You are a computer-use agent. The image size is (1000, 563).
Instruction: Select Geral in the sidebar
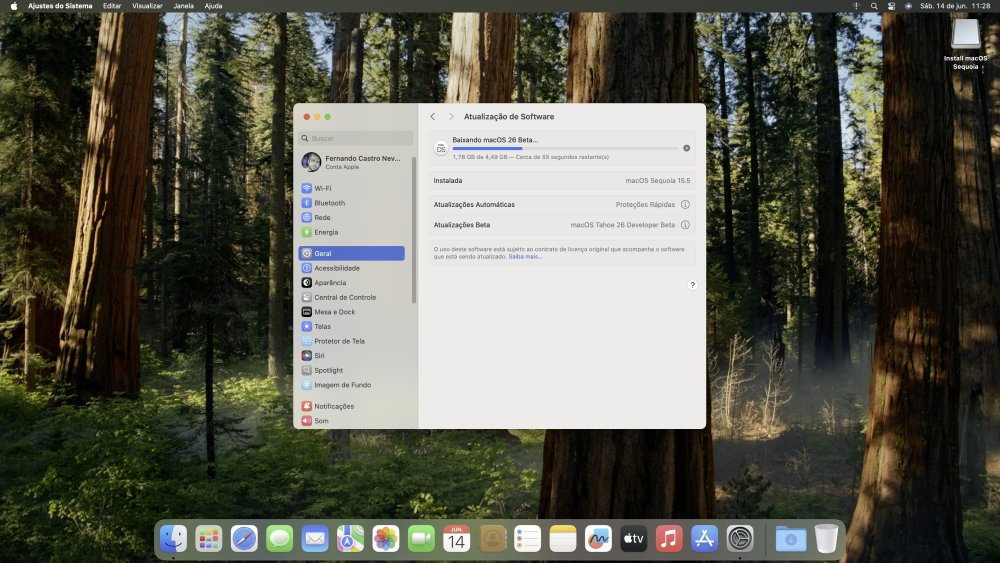coord(351,253)
